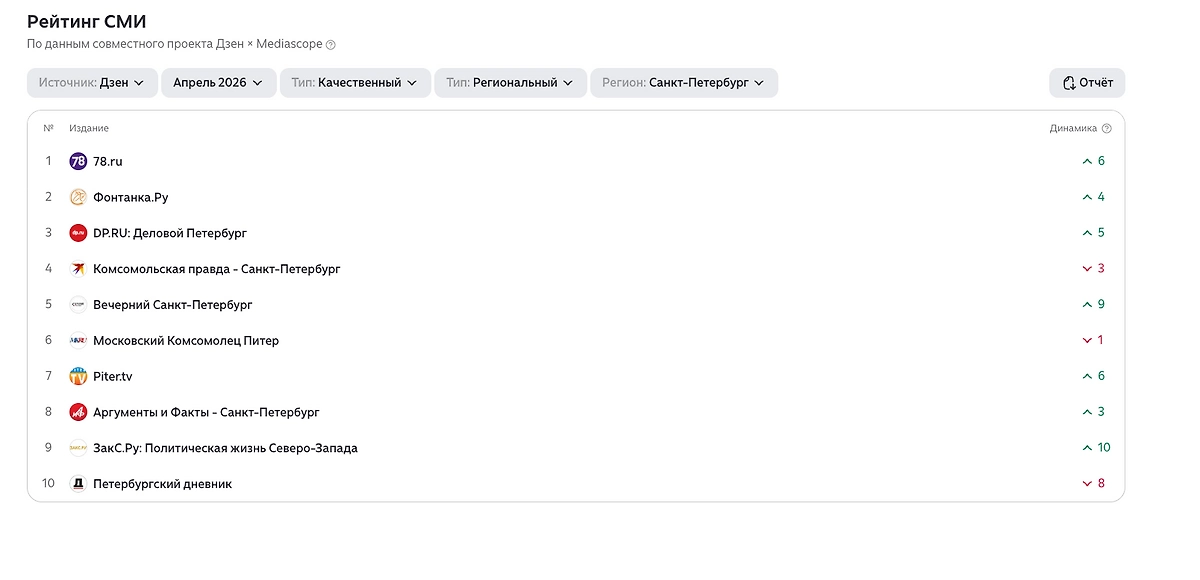
Task: Click the up arrow in 78.ru row
Action: pyautogui.click(x=1087, y=161)
